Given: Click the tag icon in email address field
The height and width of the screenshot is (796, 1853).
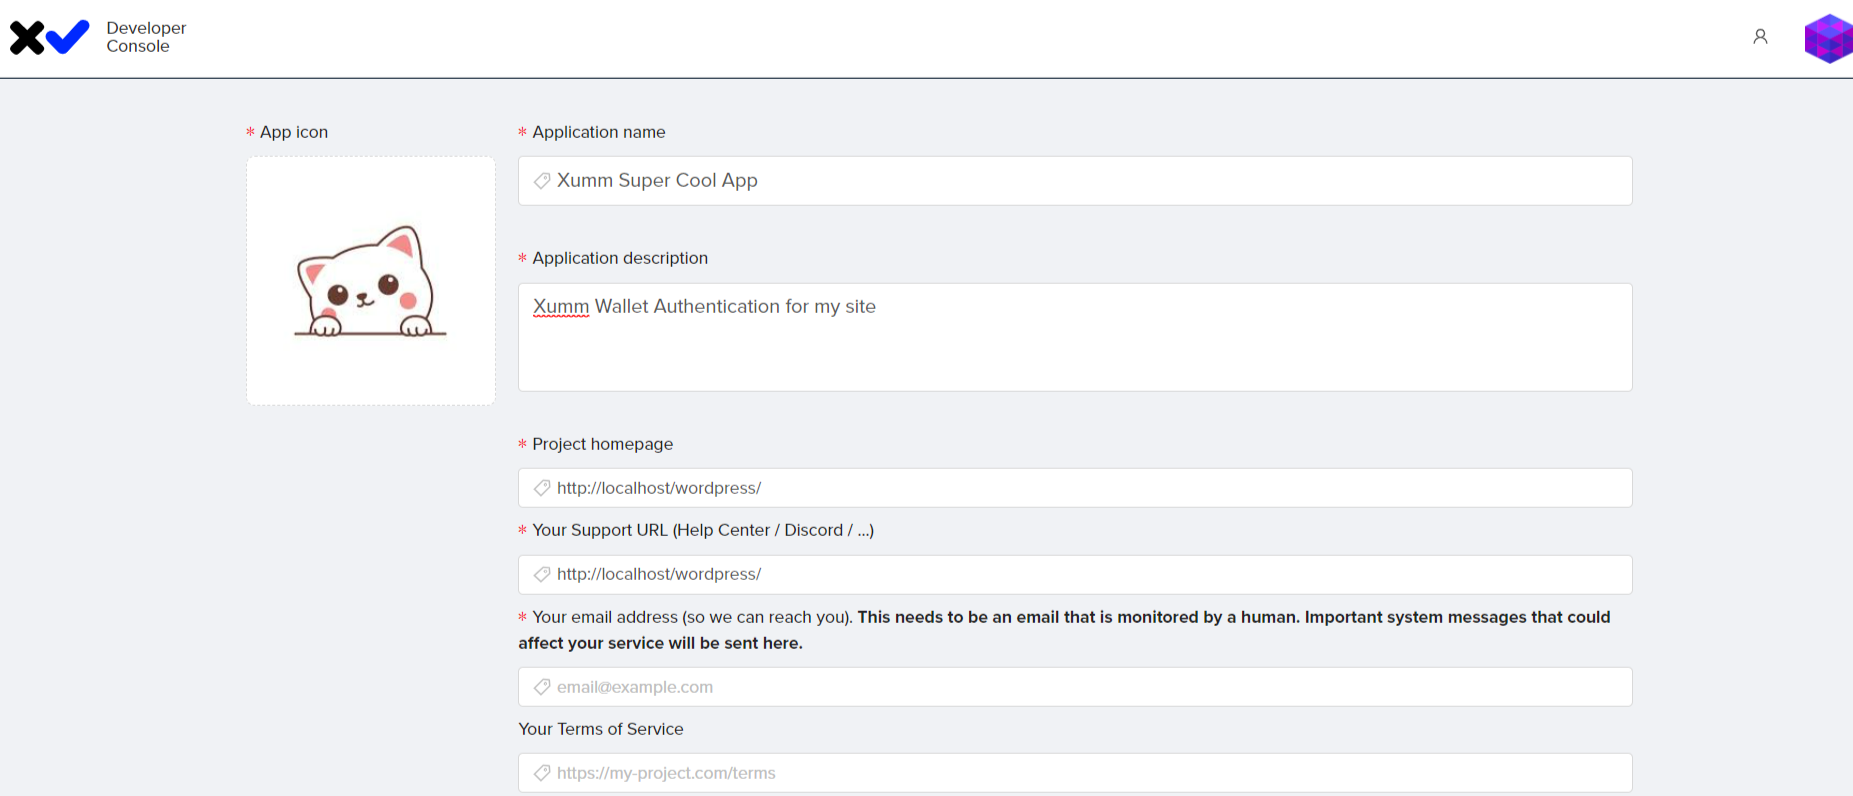Looking at the screenshot, I should [542, 687].
